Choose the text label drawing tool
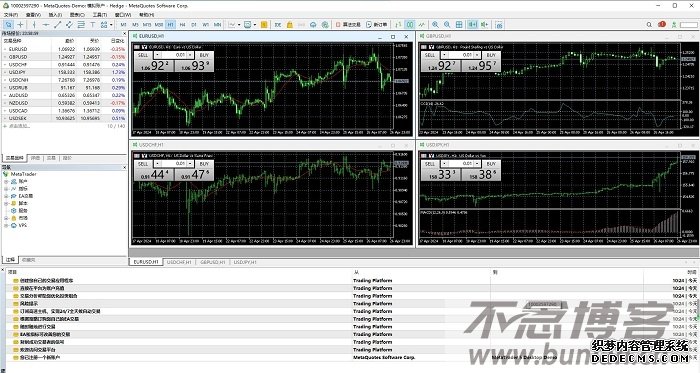The height and width of the screenshot is (373, 700). click(x=92, y=25)
